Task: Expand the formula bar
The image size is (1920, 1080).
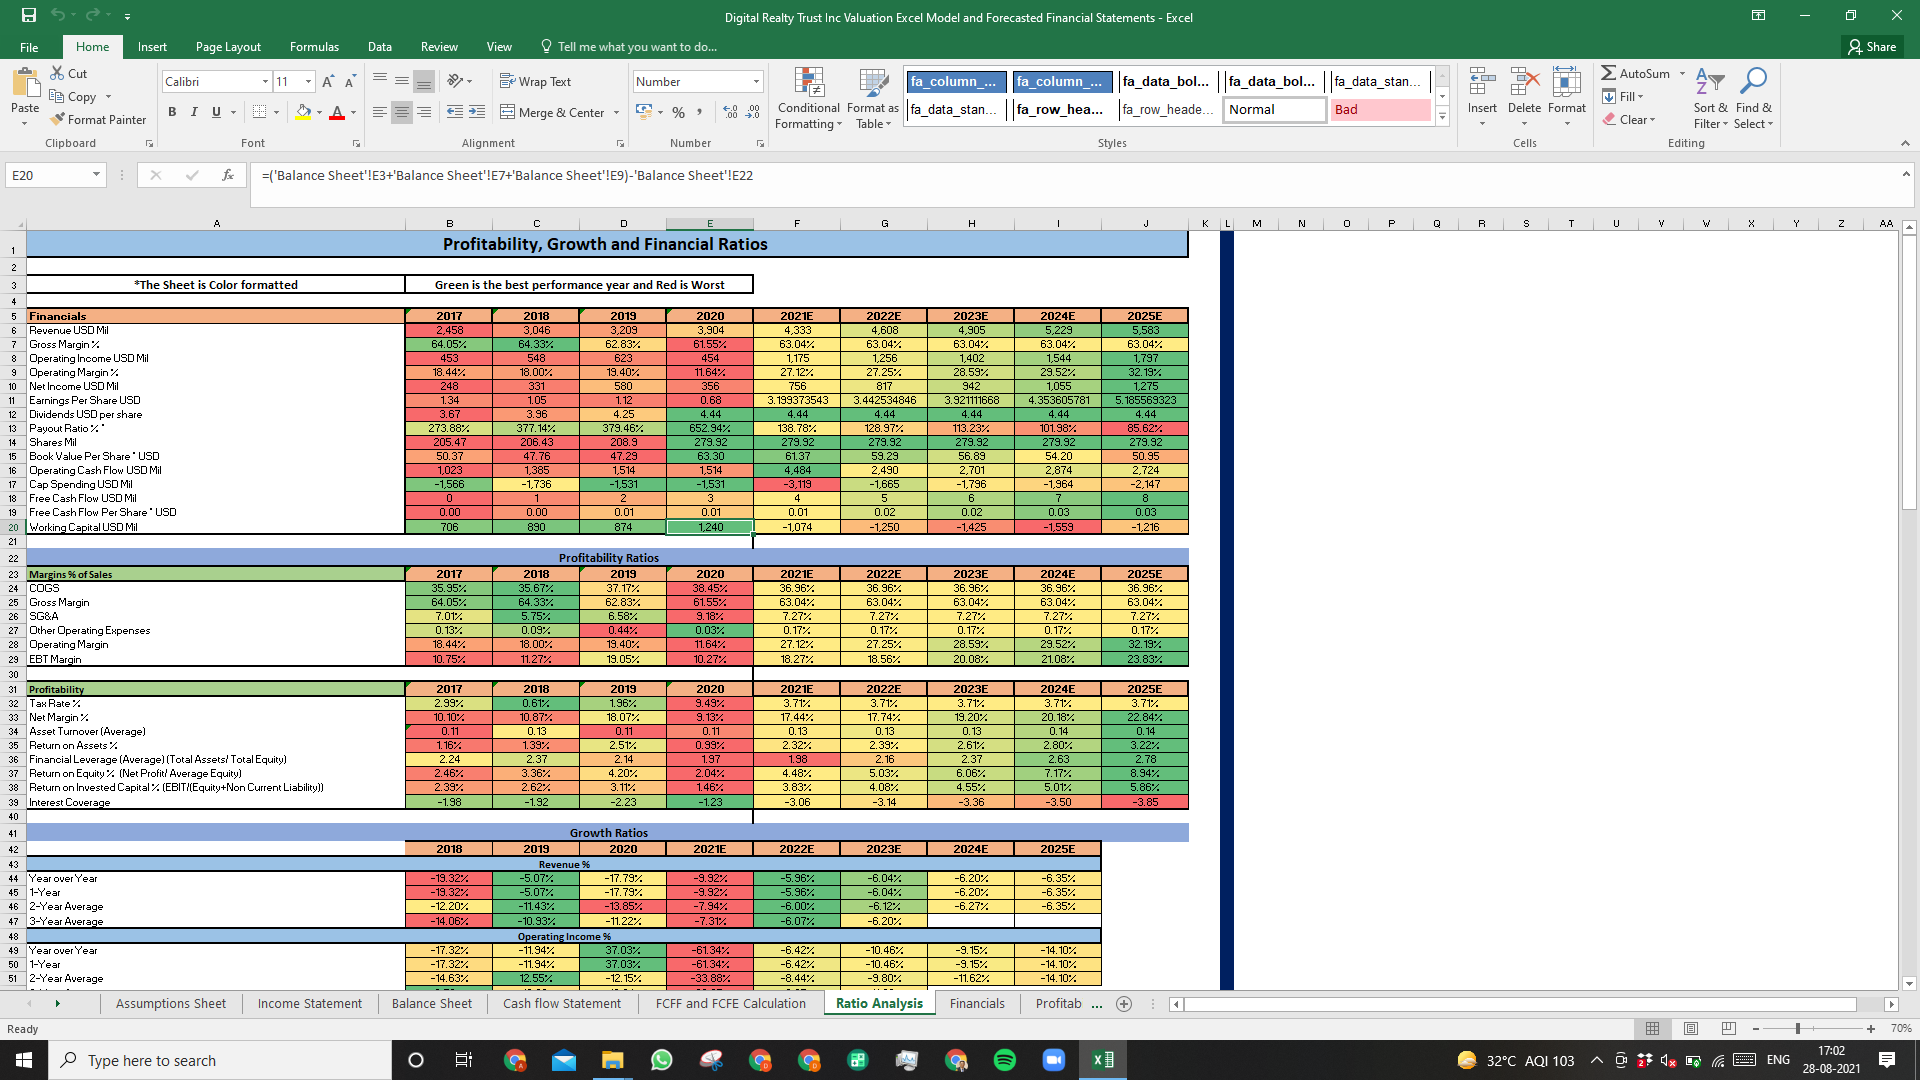Action: click(1906, 174)
